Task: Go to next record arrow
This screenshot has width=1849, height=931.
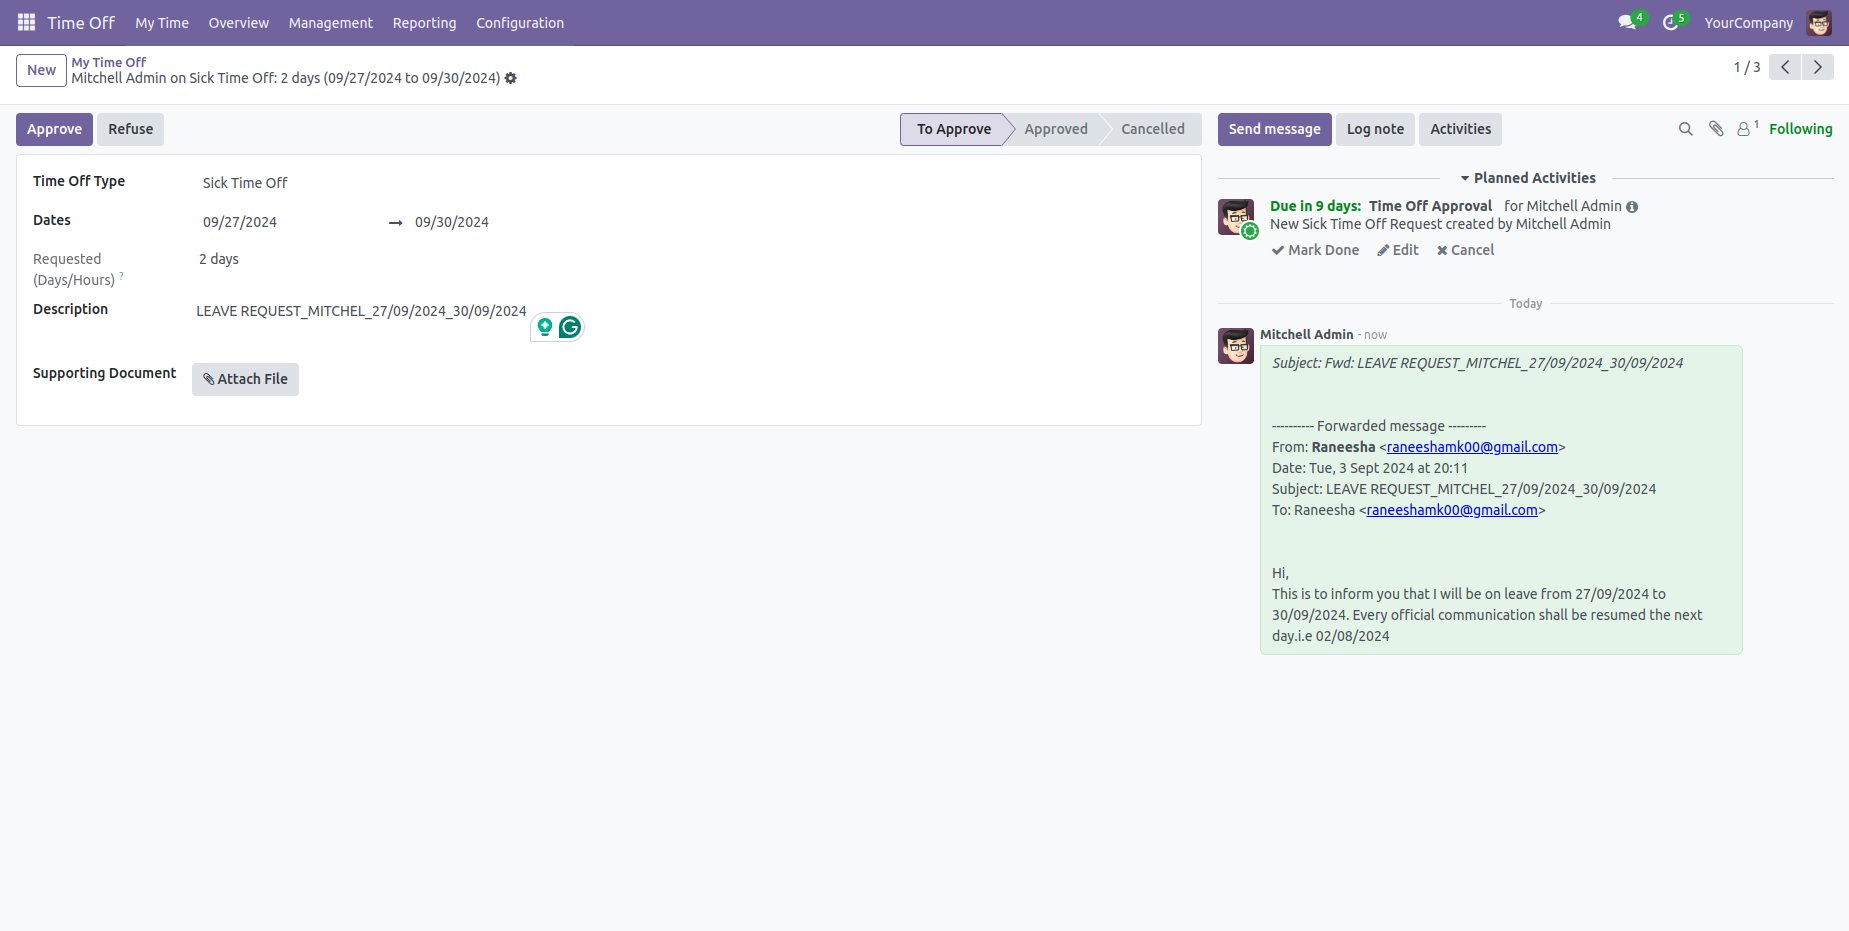Action: pos(1817,67)
